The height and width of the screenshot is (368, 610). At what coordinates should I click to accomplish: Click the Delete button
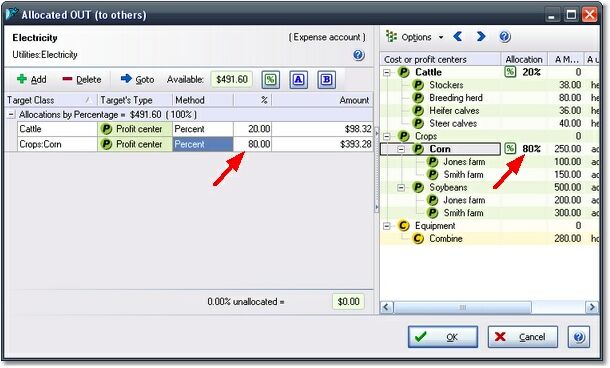pyautogui.click(x=82, y=79)
